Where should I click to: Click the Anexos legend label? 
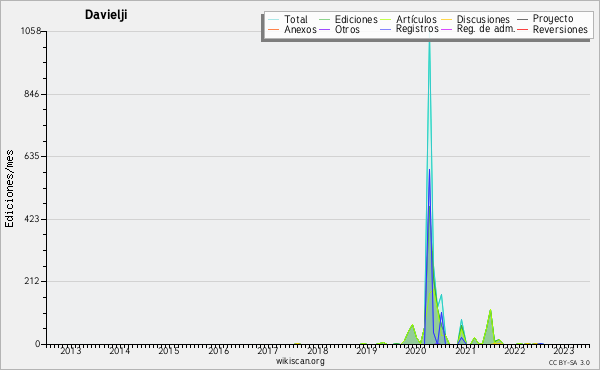pyautogui.click(x=300, y=29)
